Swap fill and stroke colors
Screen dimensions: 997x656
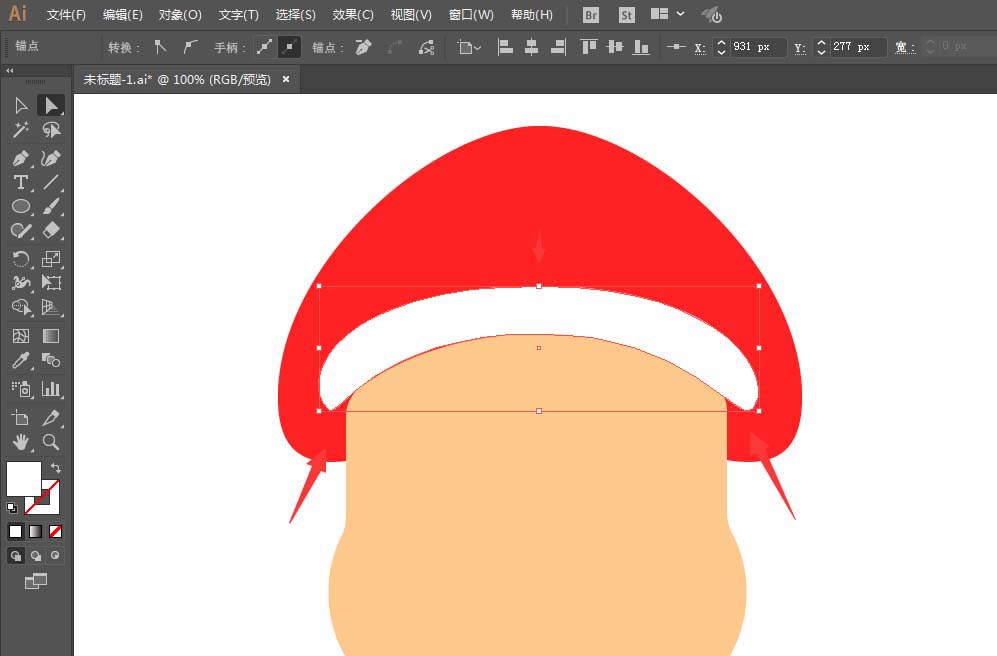coord(55,468)
